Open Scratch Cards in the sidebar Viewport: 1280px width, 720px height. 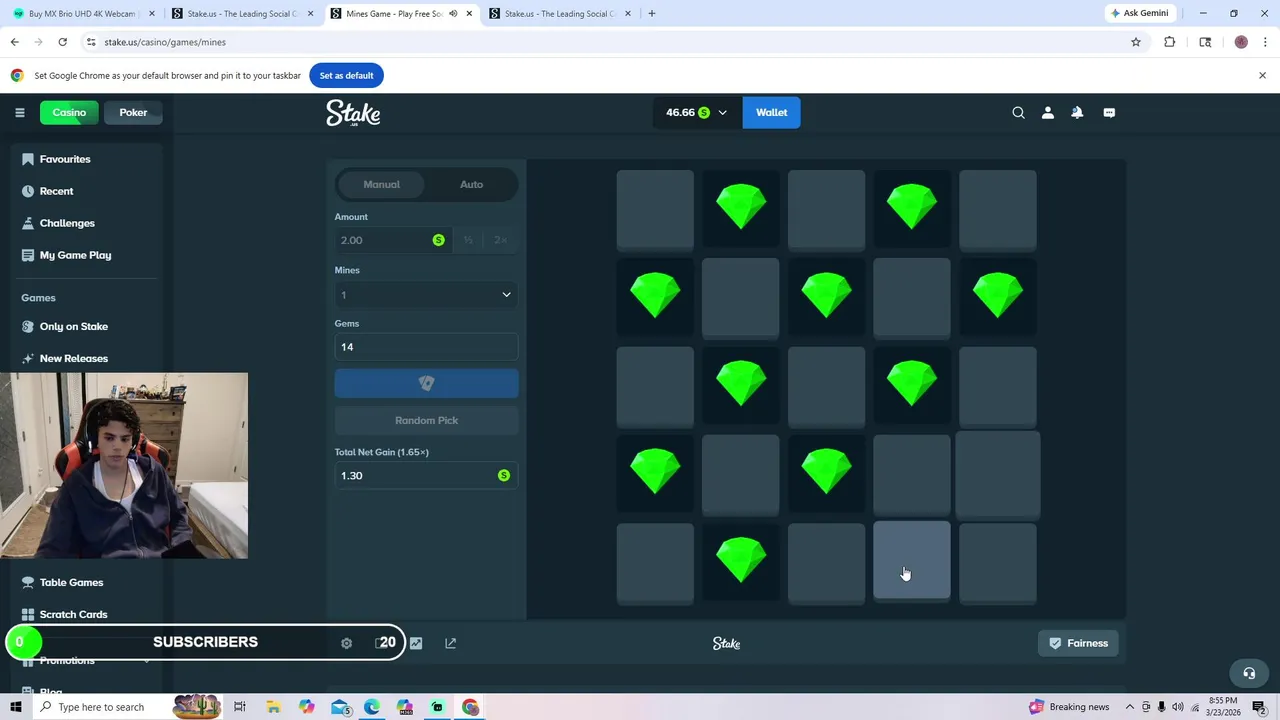(73, 614)
